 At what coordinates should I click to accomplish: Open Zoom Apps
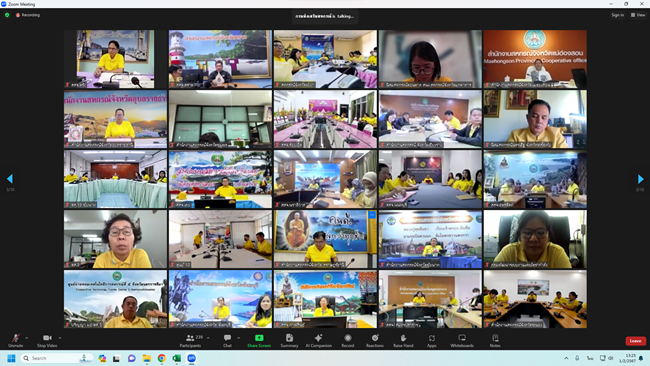tap(432, 340)
